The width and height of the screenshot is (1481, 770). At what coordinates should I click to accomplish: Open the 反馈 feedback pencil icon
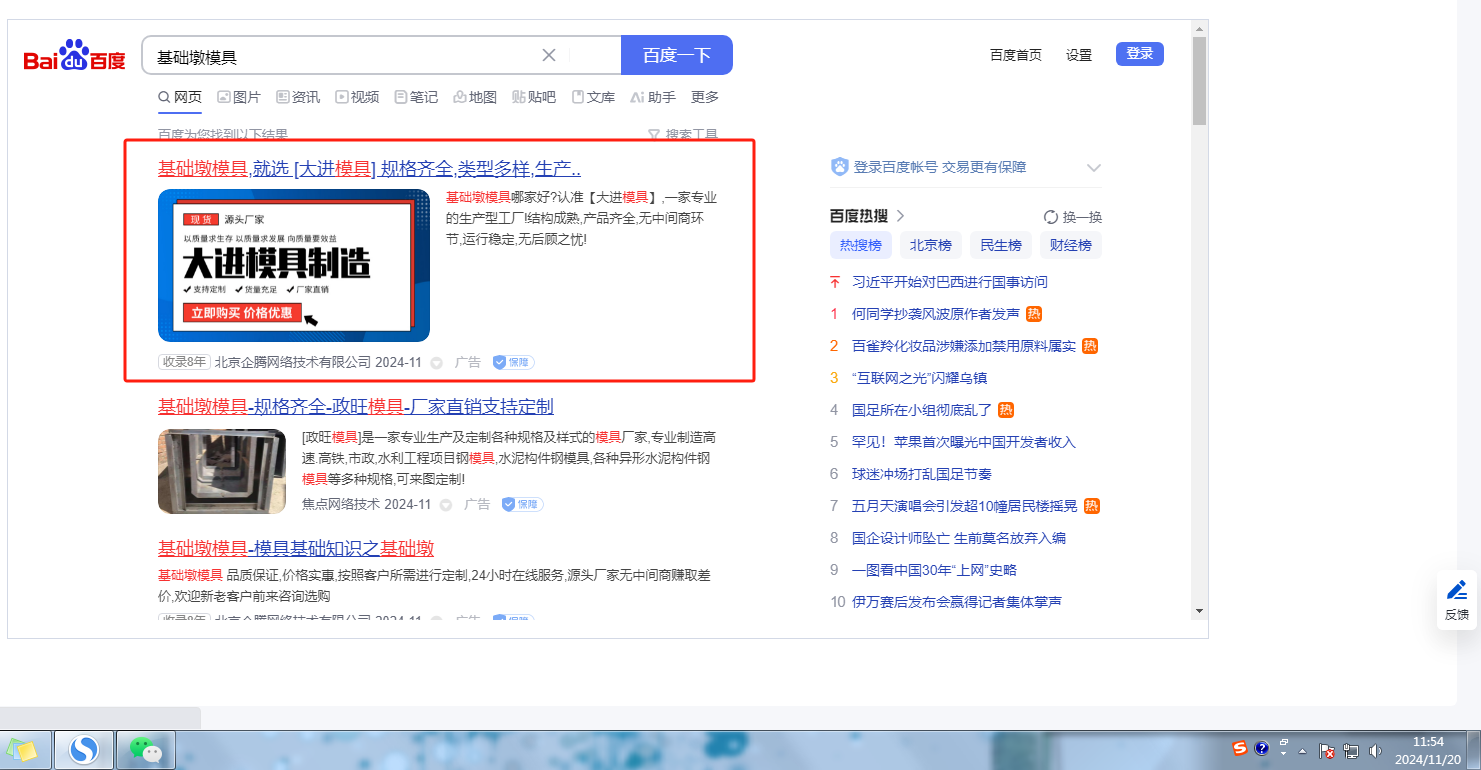1457,590
